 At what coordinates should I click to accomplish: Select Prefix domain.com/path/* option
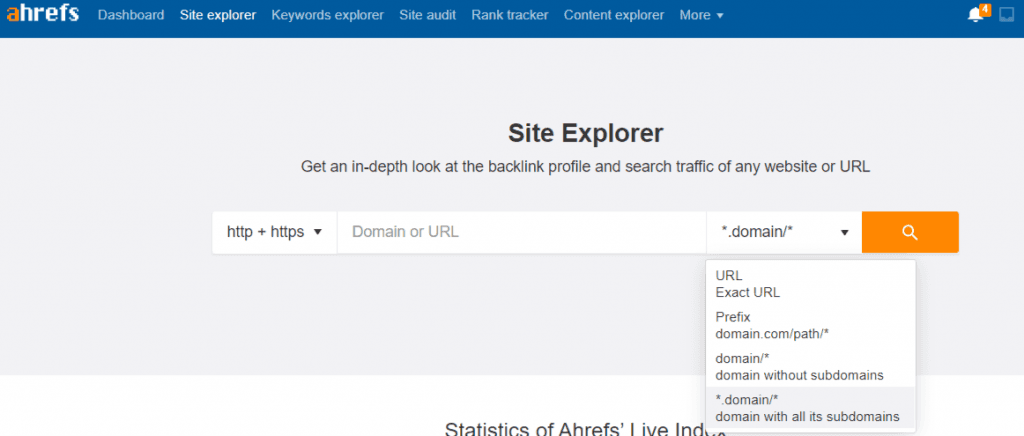point(810,325)
